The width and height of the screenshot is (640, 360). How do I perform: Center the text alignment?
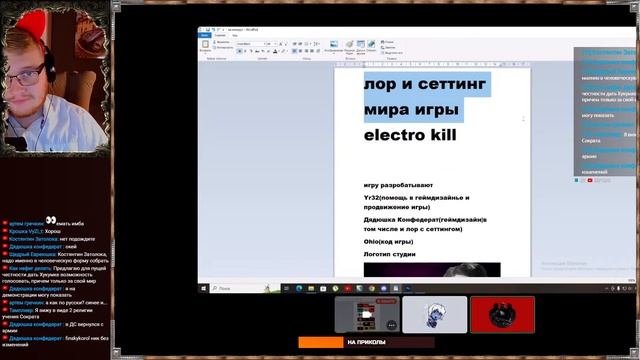[300, 51]
